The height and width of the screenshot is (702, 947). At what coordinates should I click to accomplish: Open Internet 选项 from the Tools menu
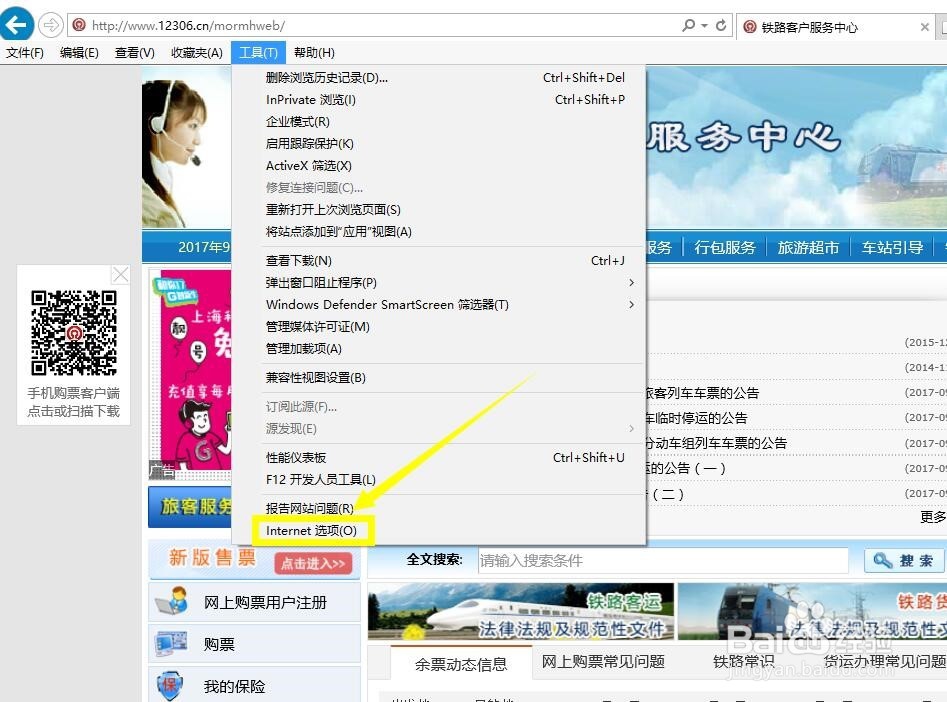[x=312, y=530]
